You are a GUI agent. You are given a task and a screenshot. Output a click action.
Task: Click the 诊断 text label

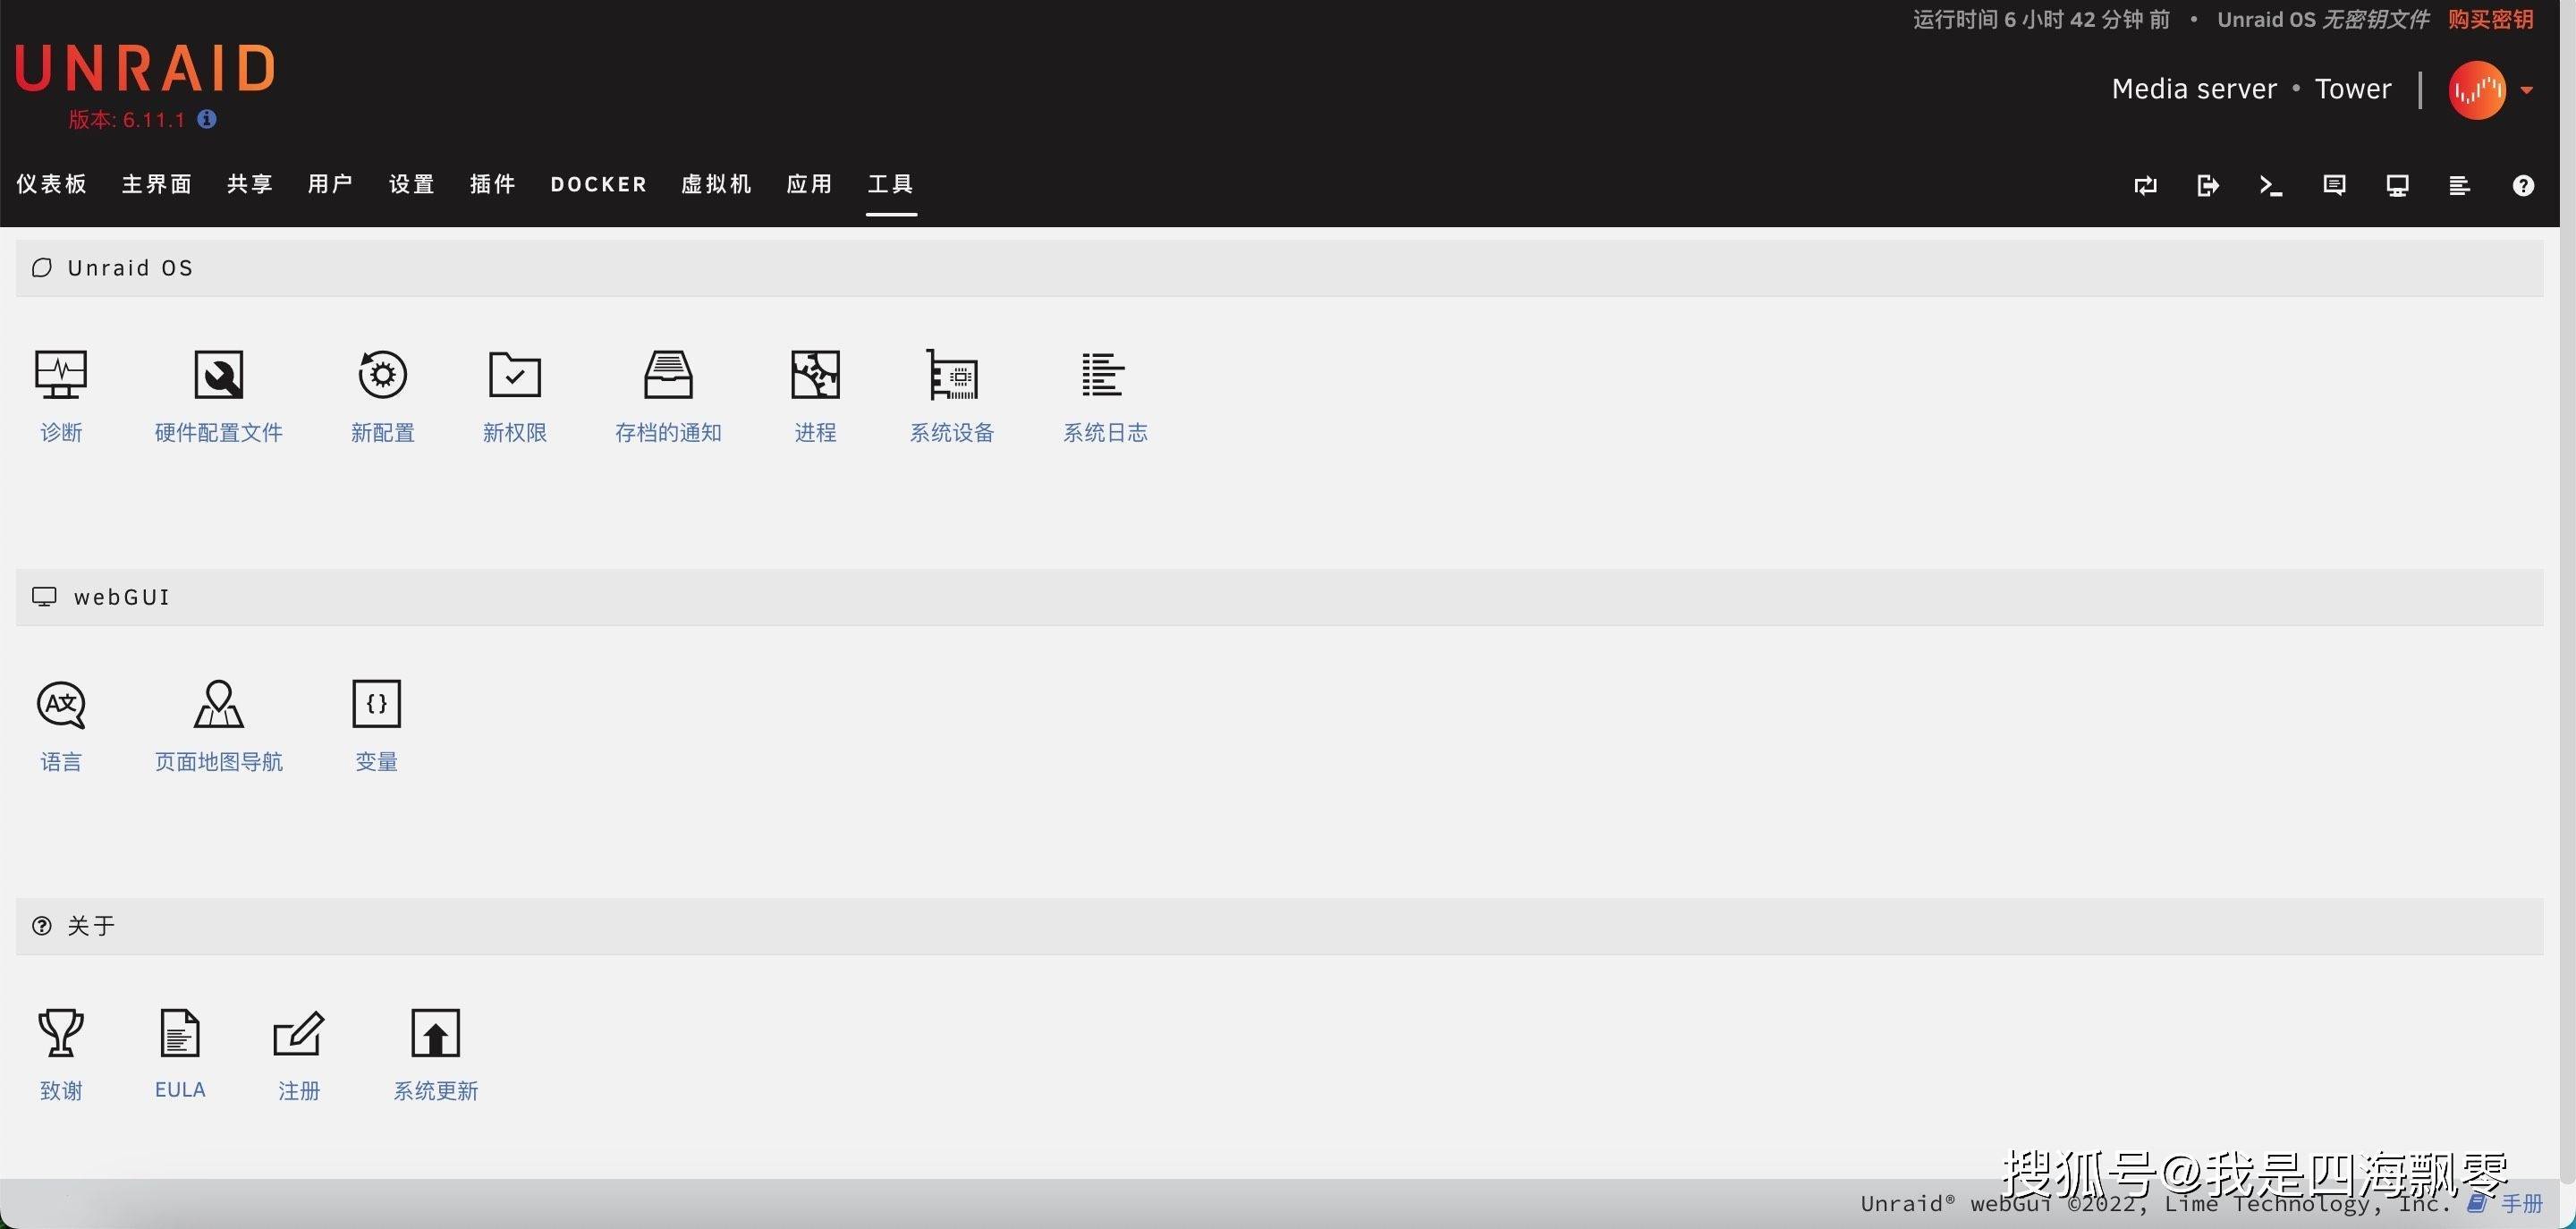61,432
